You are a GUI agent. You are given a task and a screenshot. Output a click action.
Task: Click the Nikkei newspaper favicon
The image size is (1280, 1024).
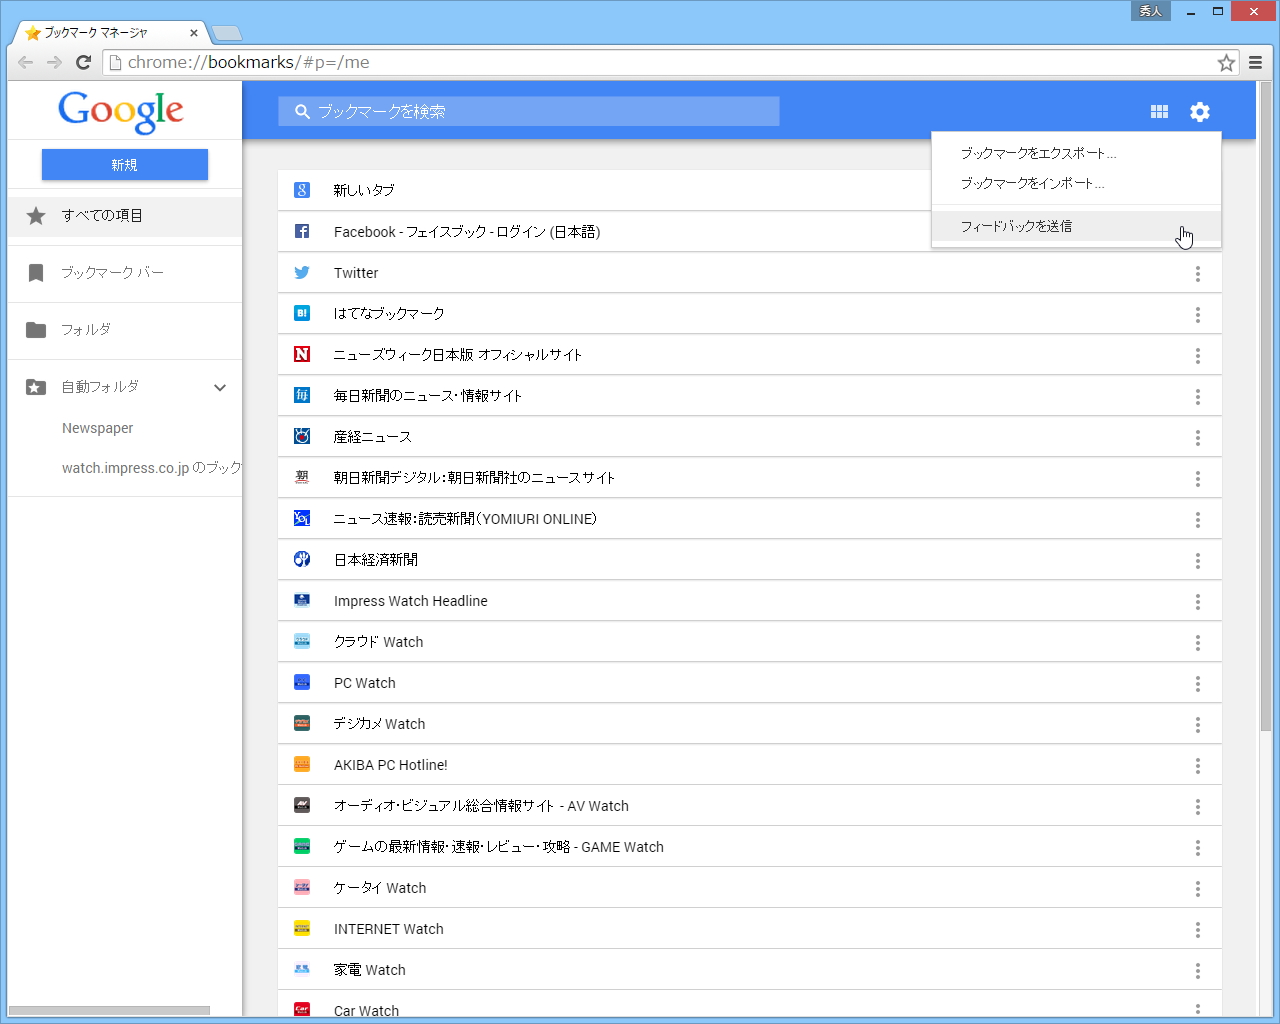(301, 559)
